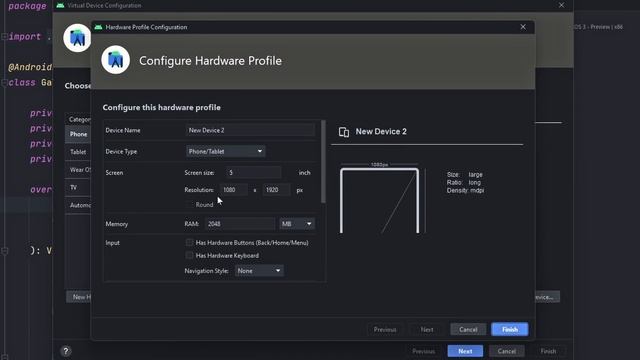Click Cancel in Virtual Device Configuration window

tap(507, 351)
